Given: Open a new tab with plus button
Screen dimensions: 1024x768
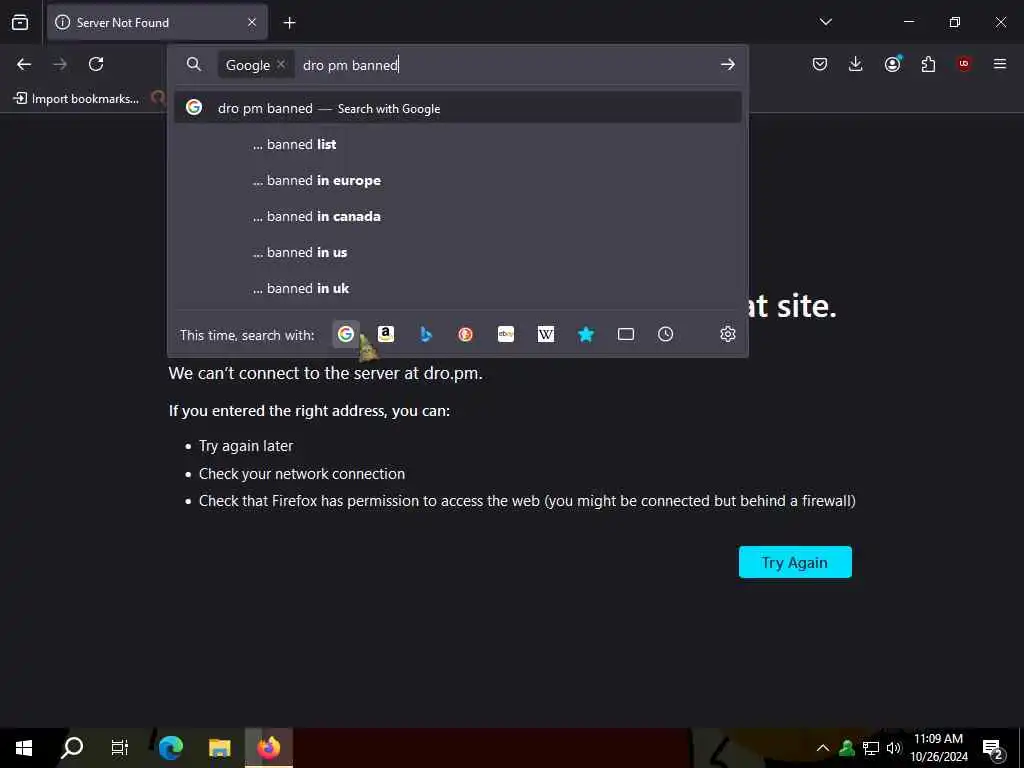Looking at the screenshot, I should pos(289,23).
